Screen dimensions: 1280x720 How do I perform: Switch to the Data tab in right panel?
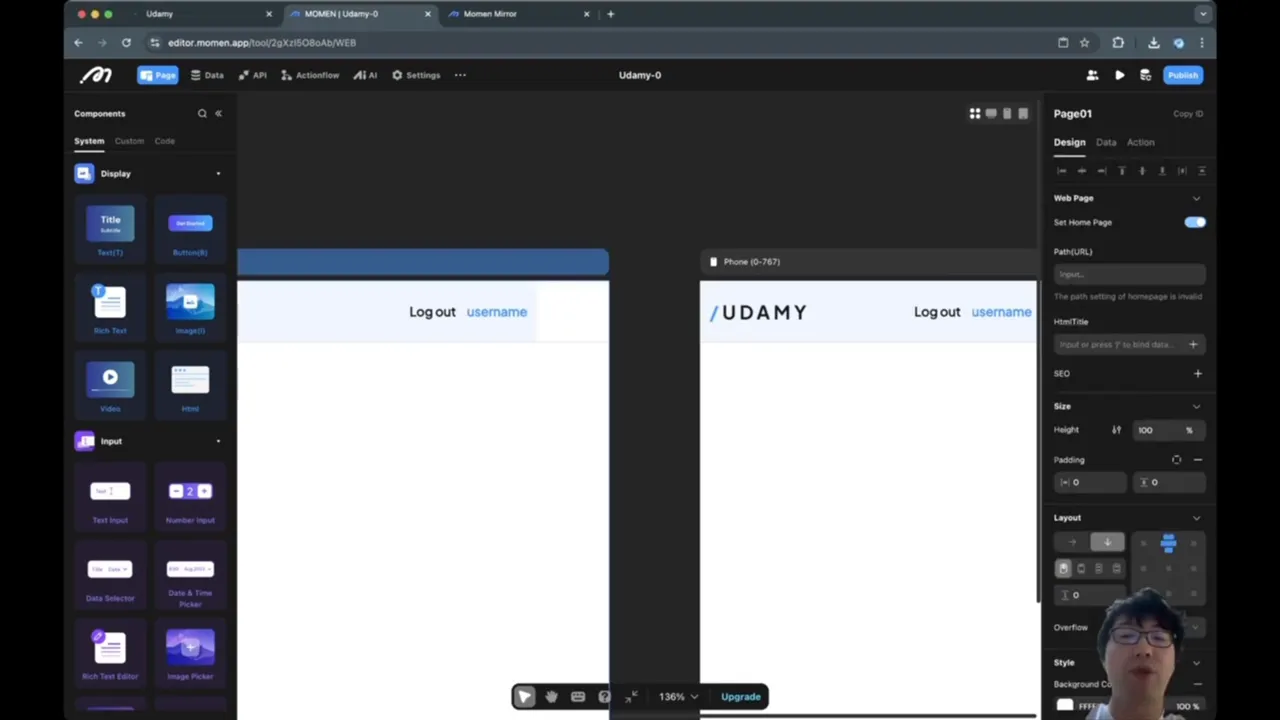tap(1106, 142)
